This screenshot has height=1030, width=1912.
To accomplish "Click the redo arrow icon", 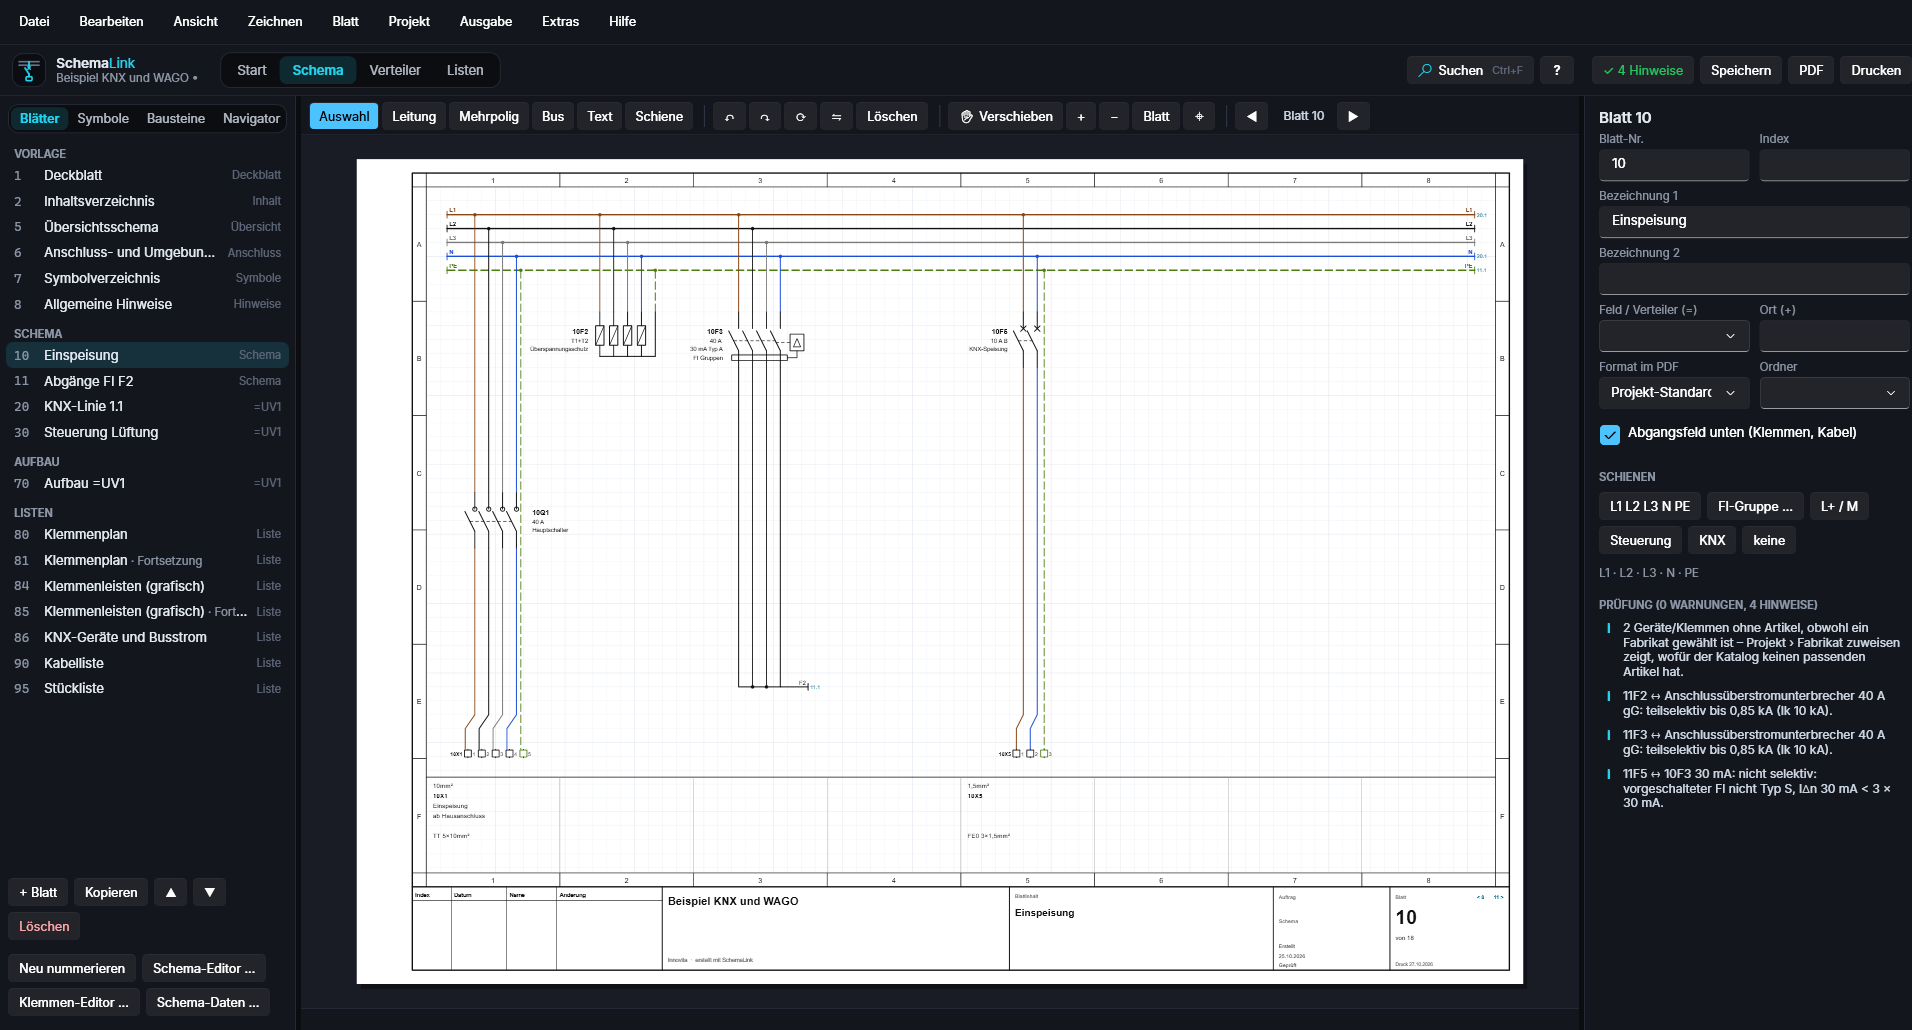I will pyautogui.click(x=765, y=117).
